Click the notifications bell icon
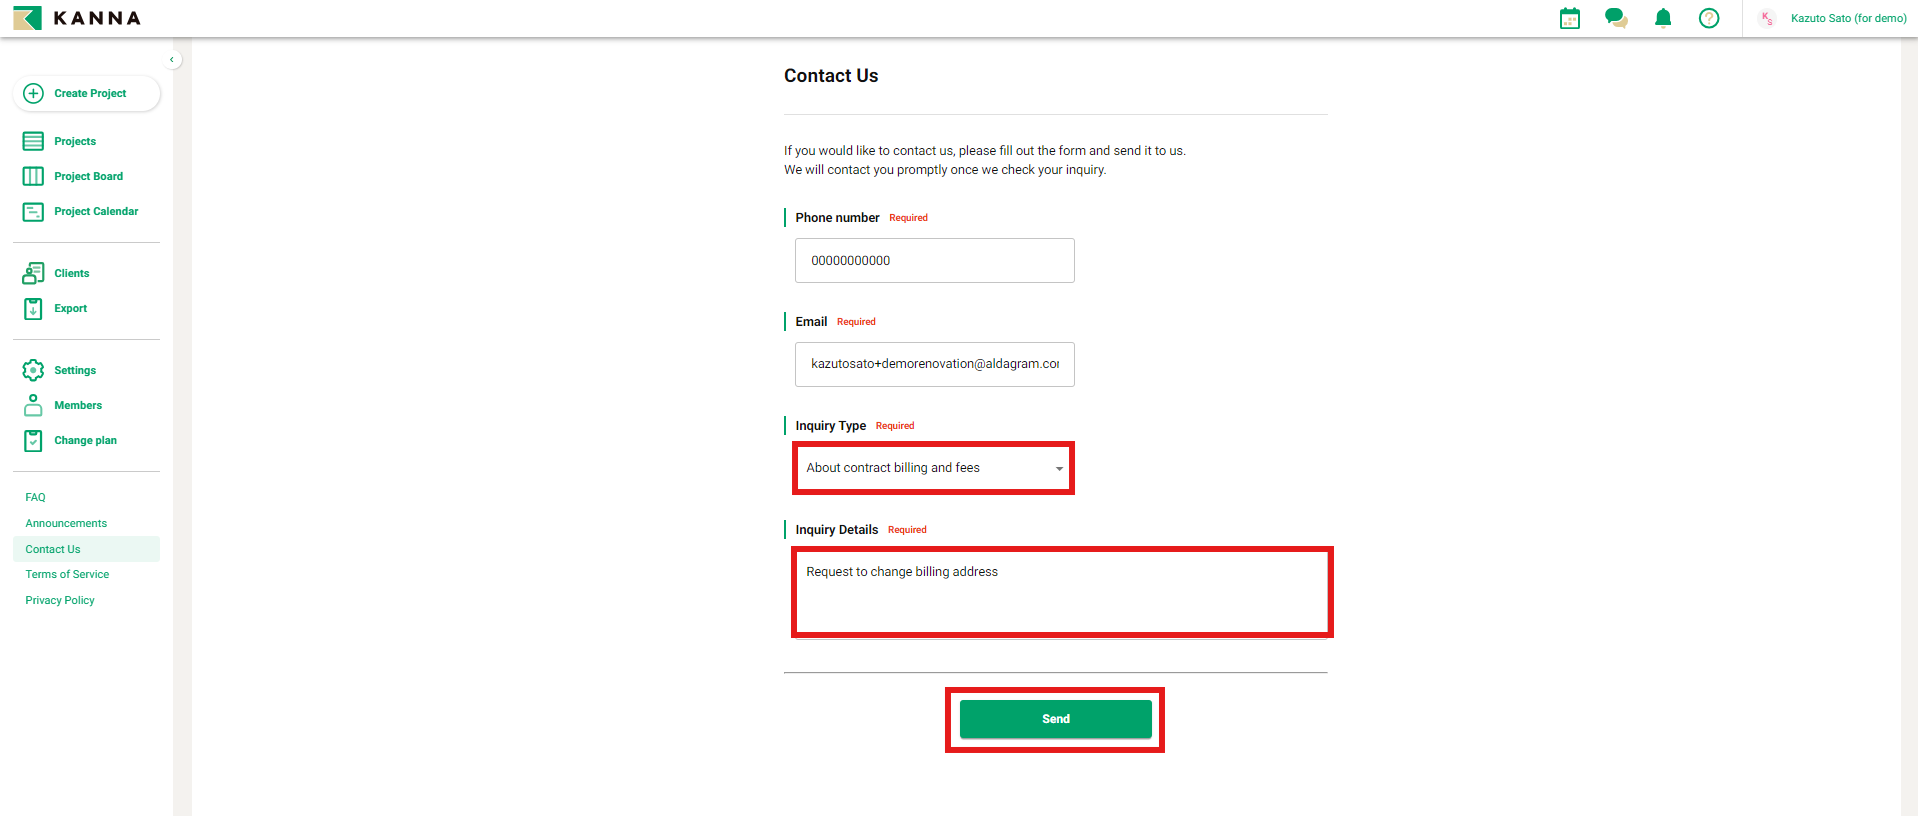1918x816 pixels. pos(1663,18)
